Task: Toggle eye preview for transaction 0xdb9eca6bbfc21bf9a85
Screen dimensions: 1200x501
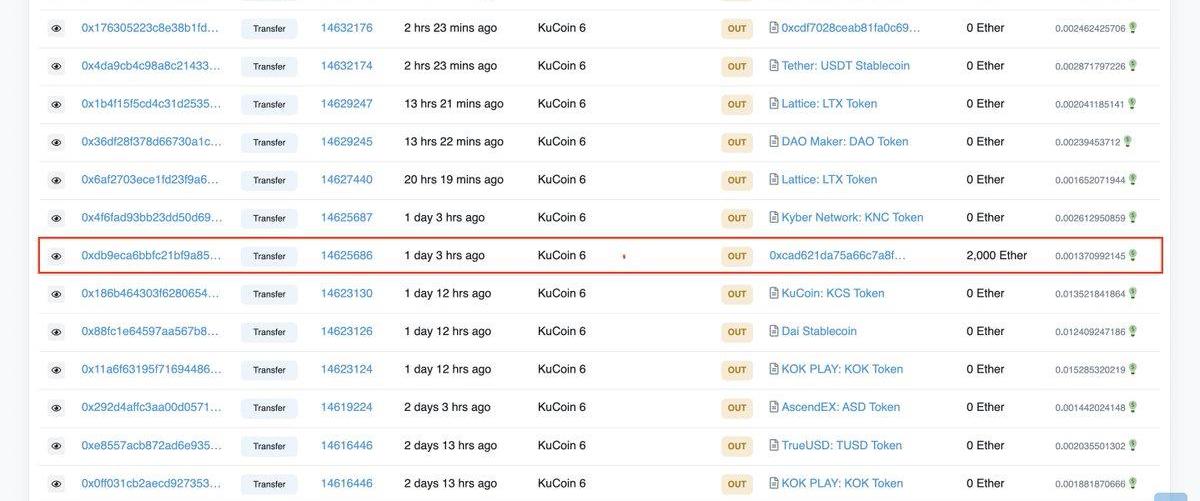Action: [56, 256]
